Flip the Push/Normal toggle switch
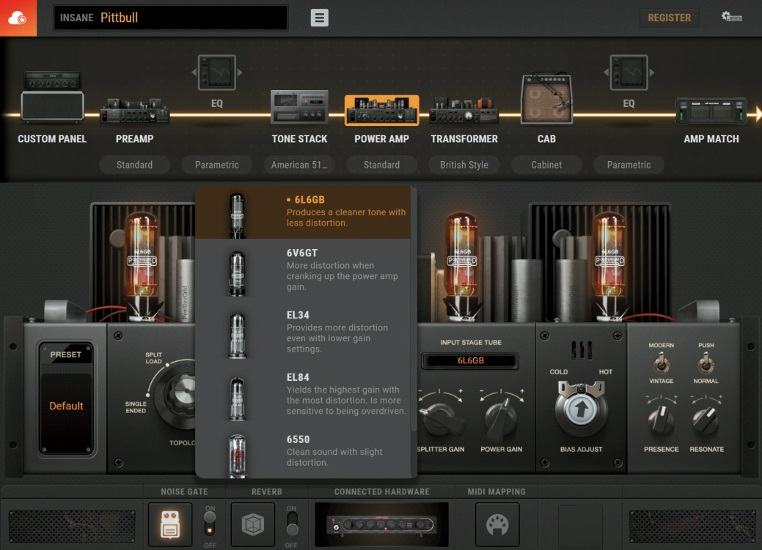This screenshot has width=762, height=550. 706,363
